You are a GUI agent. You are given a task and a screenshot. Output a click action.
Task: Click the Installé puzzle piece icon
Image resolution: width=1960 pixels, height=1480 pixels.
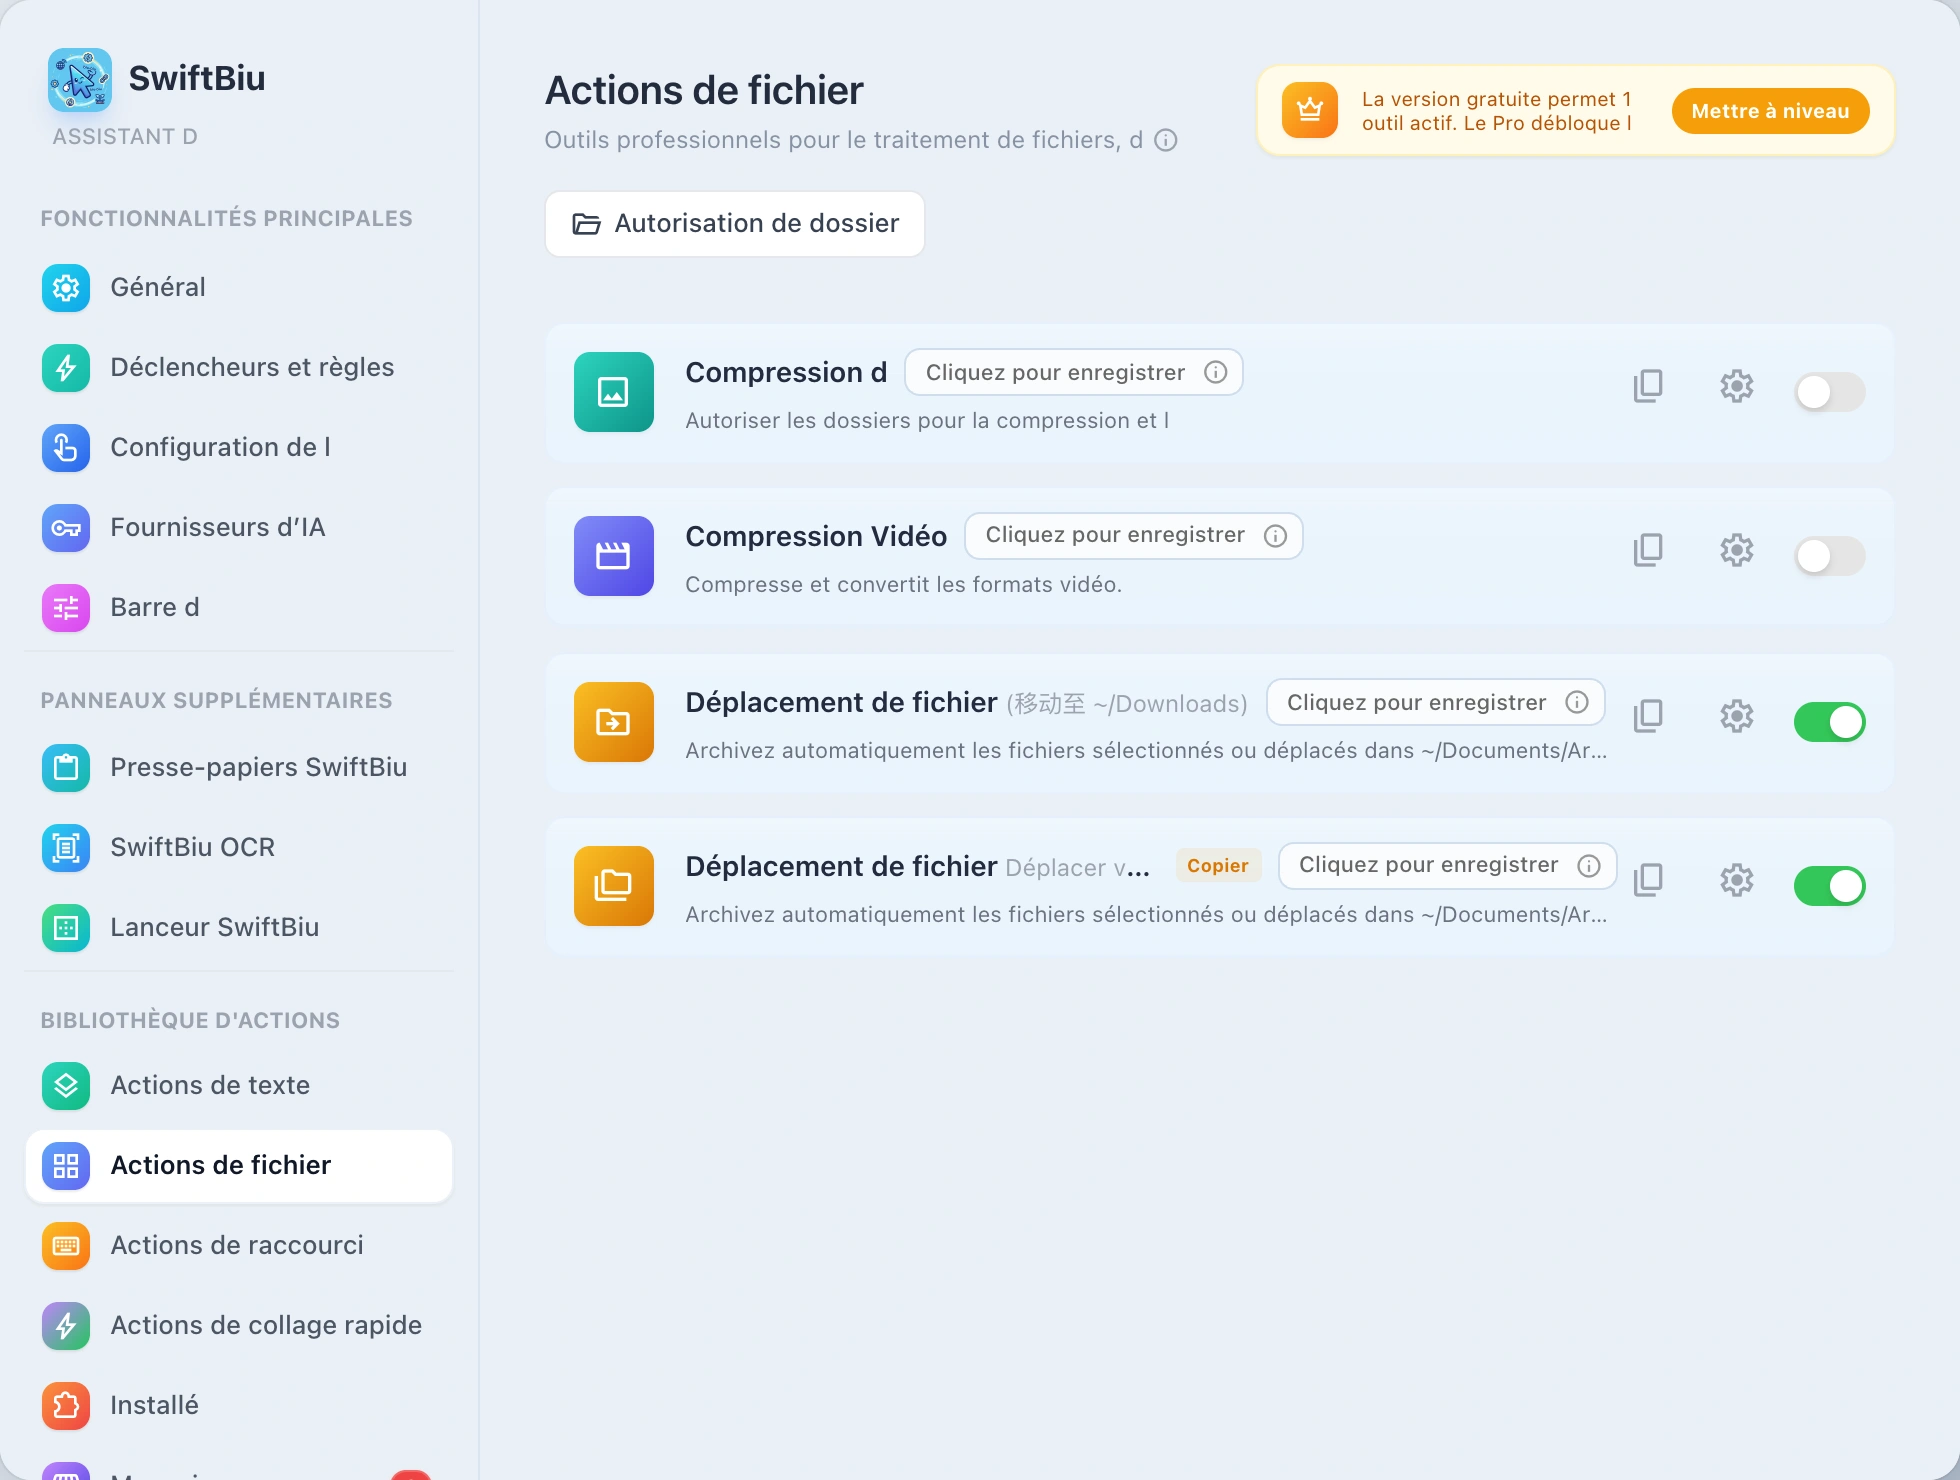tap(66, 1406)
